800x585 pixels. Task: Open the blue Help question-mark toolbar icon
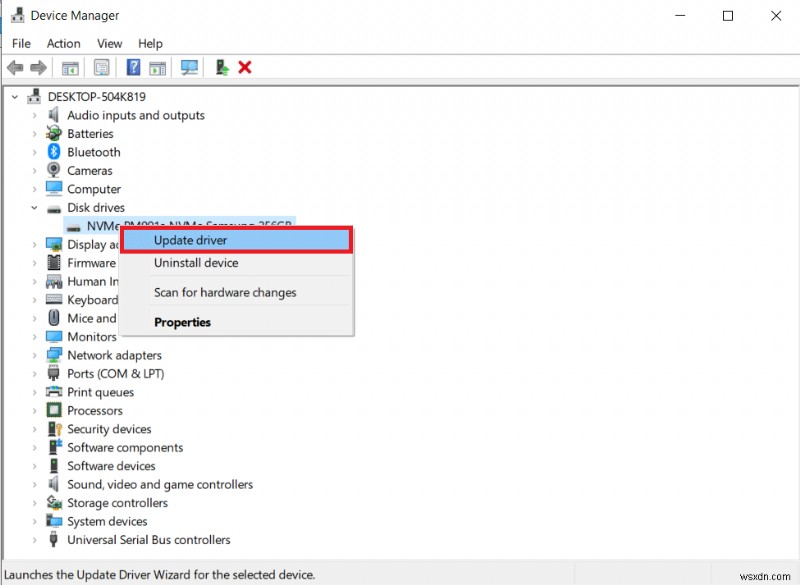click(133, 67)
